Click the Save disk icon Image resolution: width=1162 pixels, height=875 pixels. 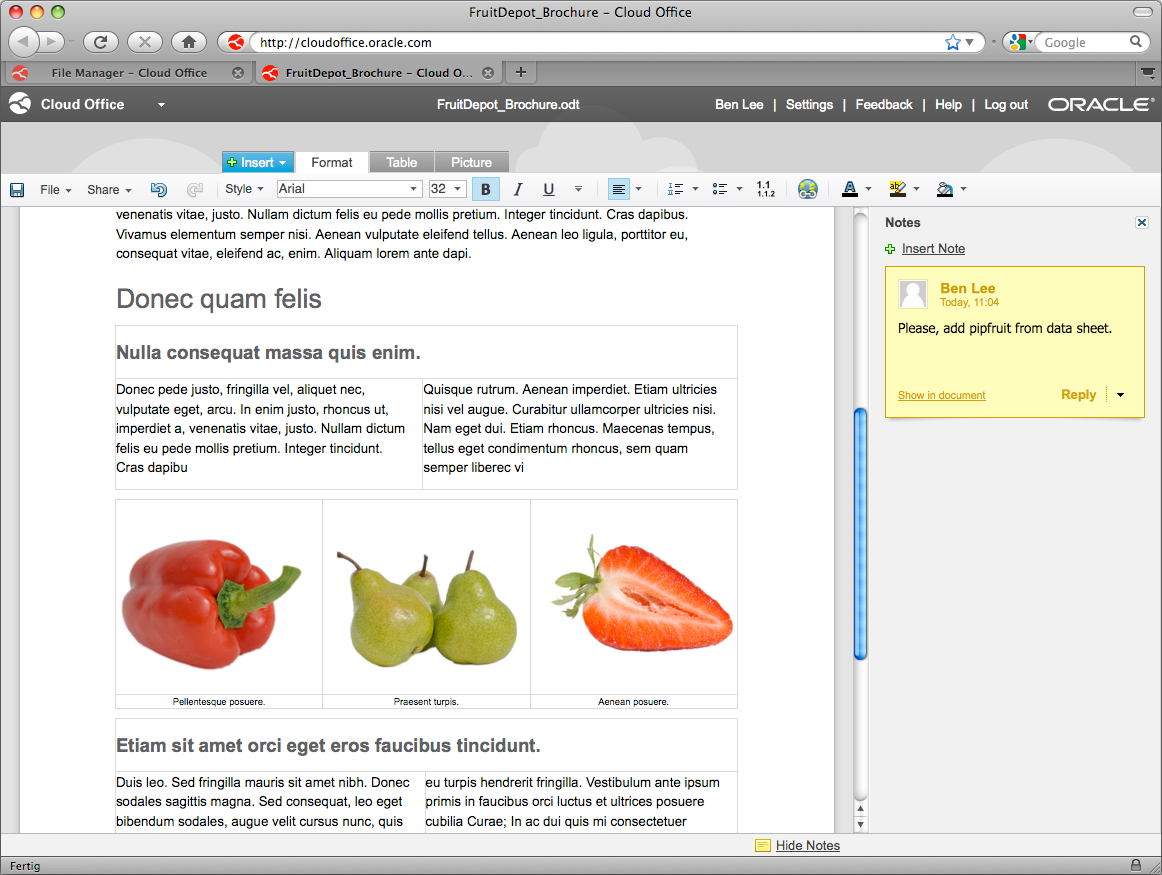pyautogui.click(x=17, y=190)
